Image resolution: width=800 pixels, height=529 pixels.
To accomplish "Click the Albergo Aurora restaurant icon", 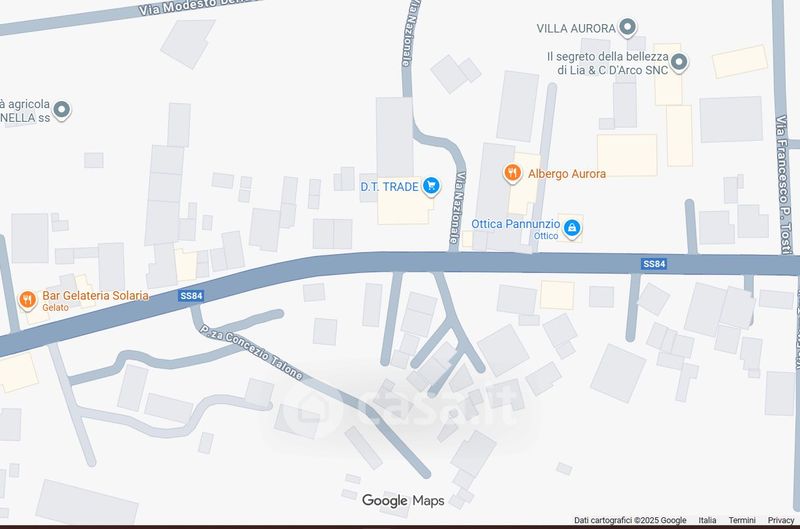I will (x=513, y=173).
